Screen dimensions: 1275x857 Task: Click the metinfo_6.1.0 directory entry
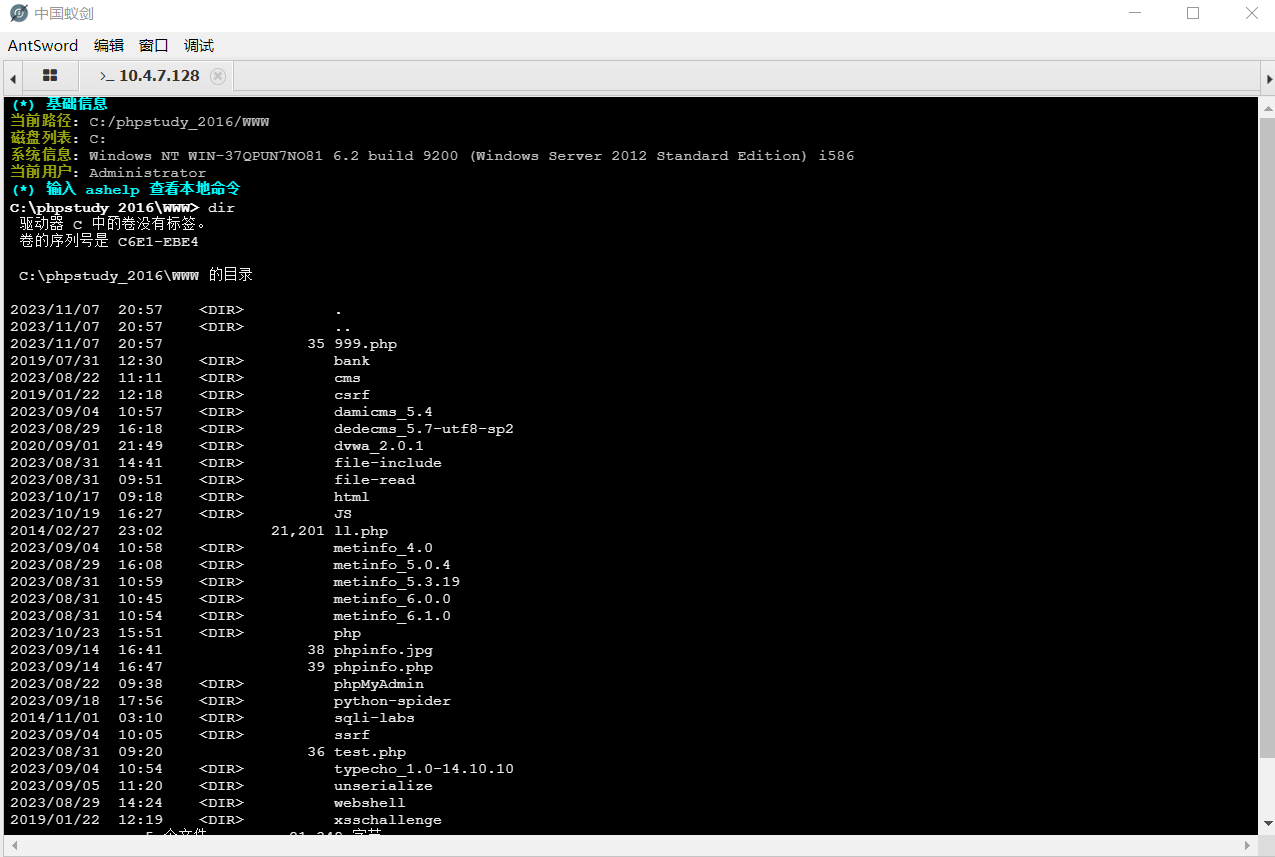pyautogui.click(x=392, y=616)
